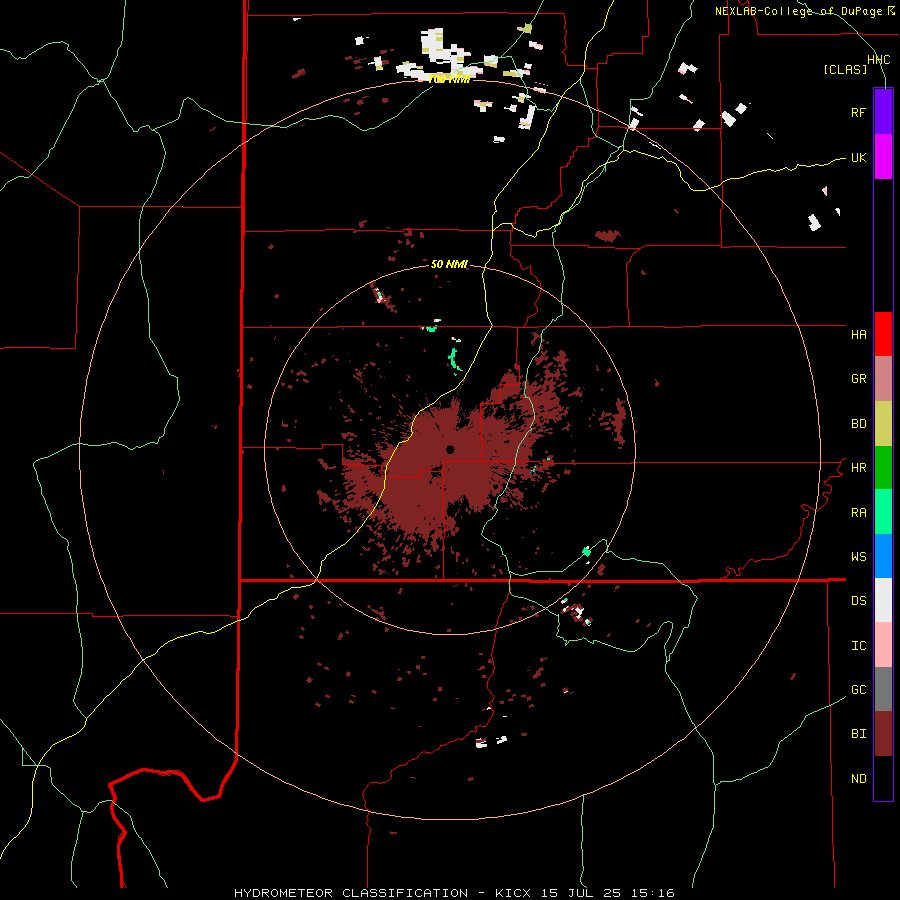Click the RA legend label
Viewport: 900px width, 900px height.
pyautogui.click(x=858, y=513)
